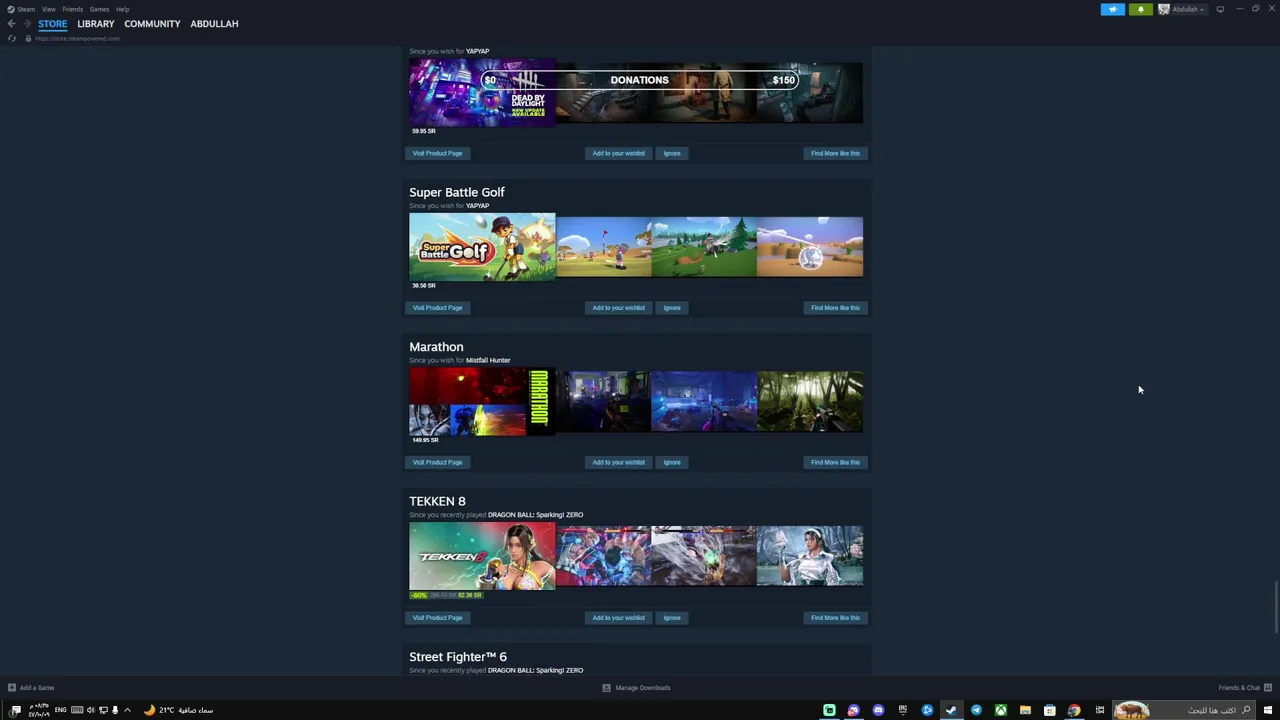Image resolution: width=1280 pixels, height=720 pixels.
Task: Click the store URL address text
Action: pyautogui.click(x=77, y=38)
